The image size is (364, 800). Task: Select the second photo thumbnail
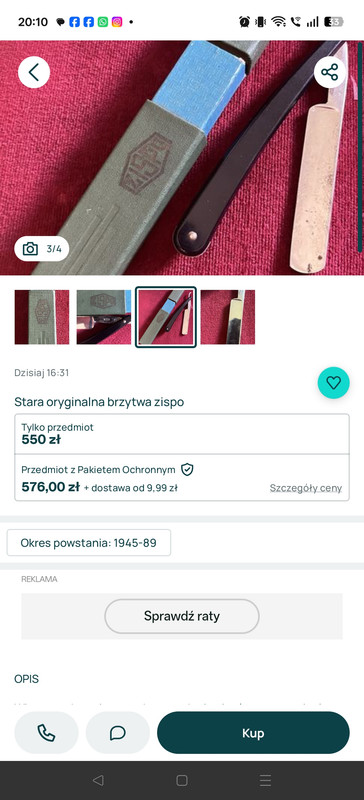104,317
